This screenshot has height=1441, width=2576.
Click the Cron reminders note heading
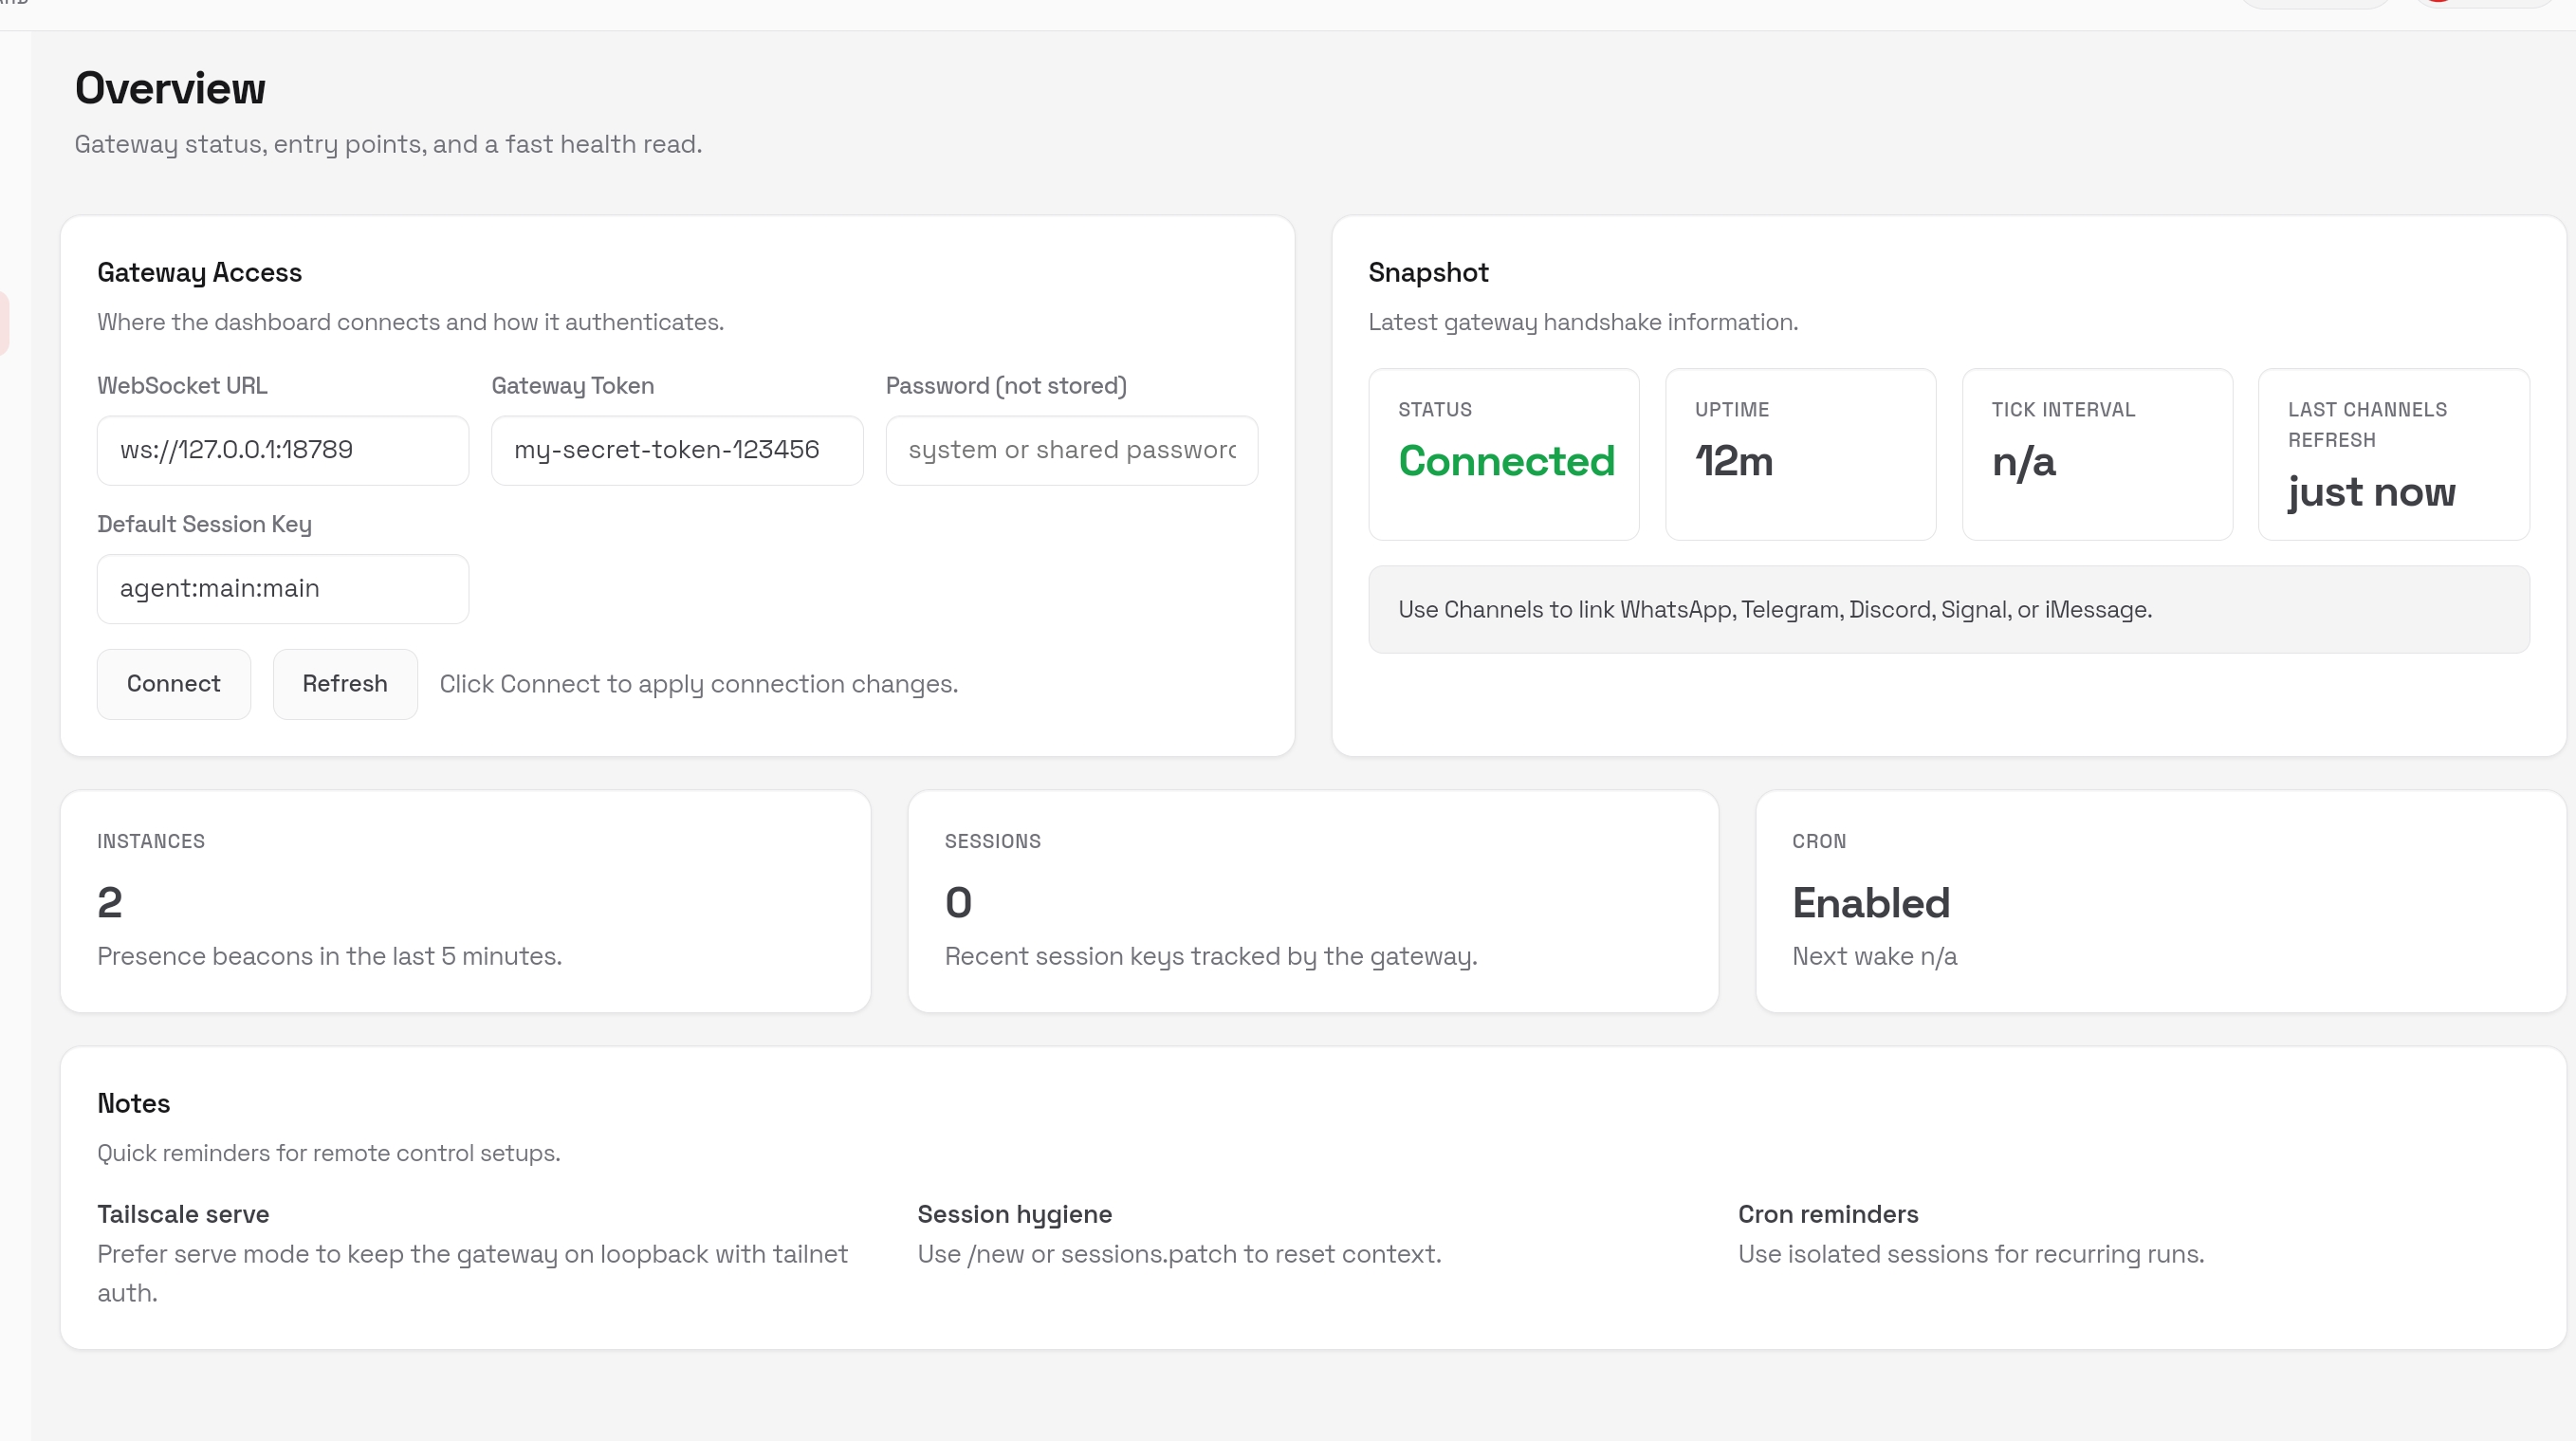[x=1827, y=1214]
